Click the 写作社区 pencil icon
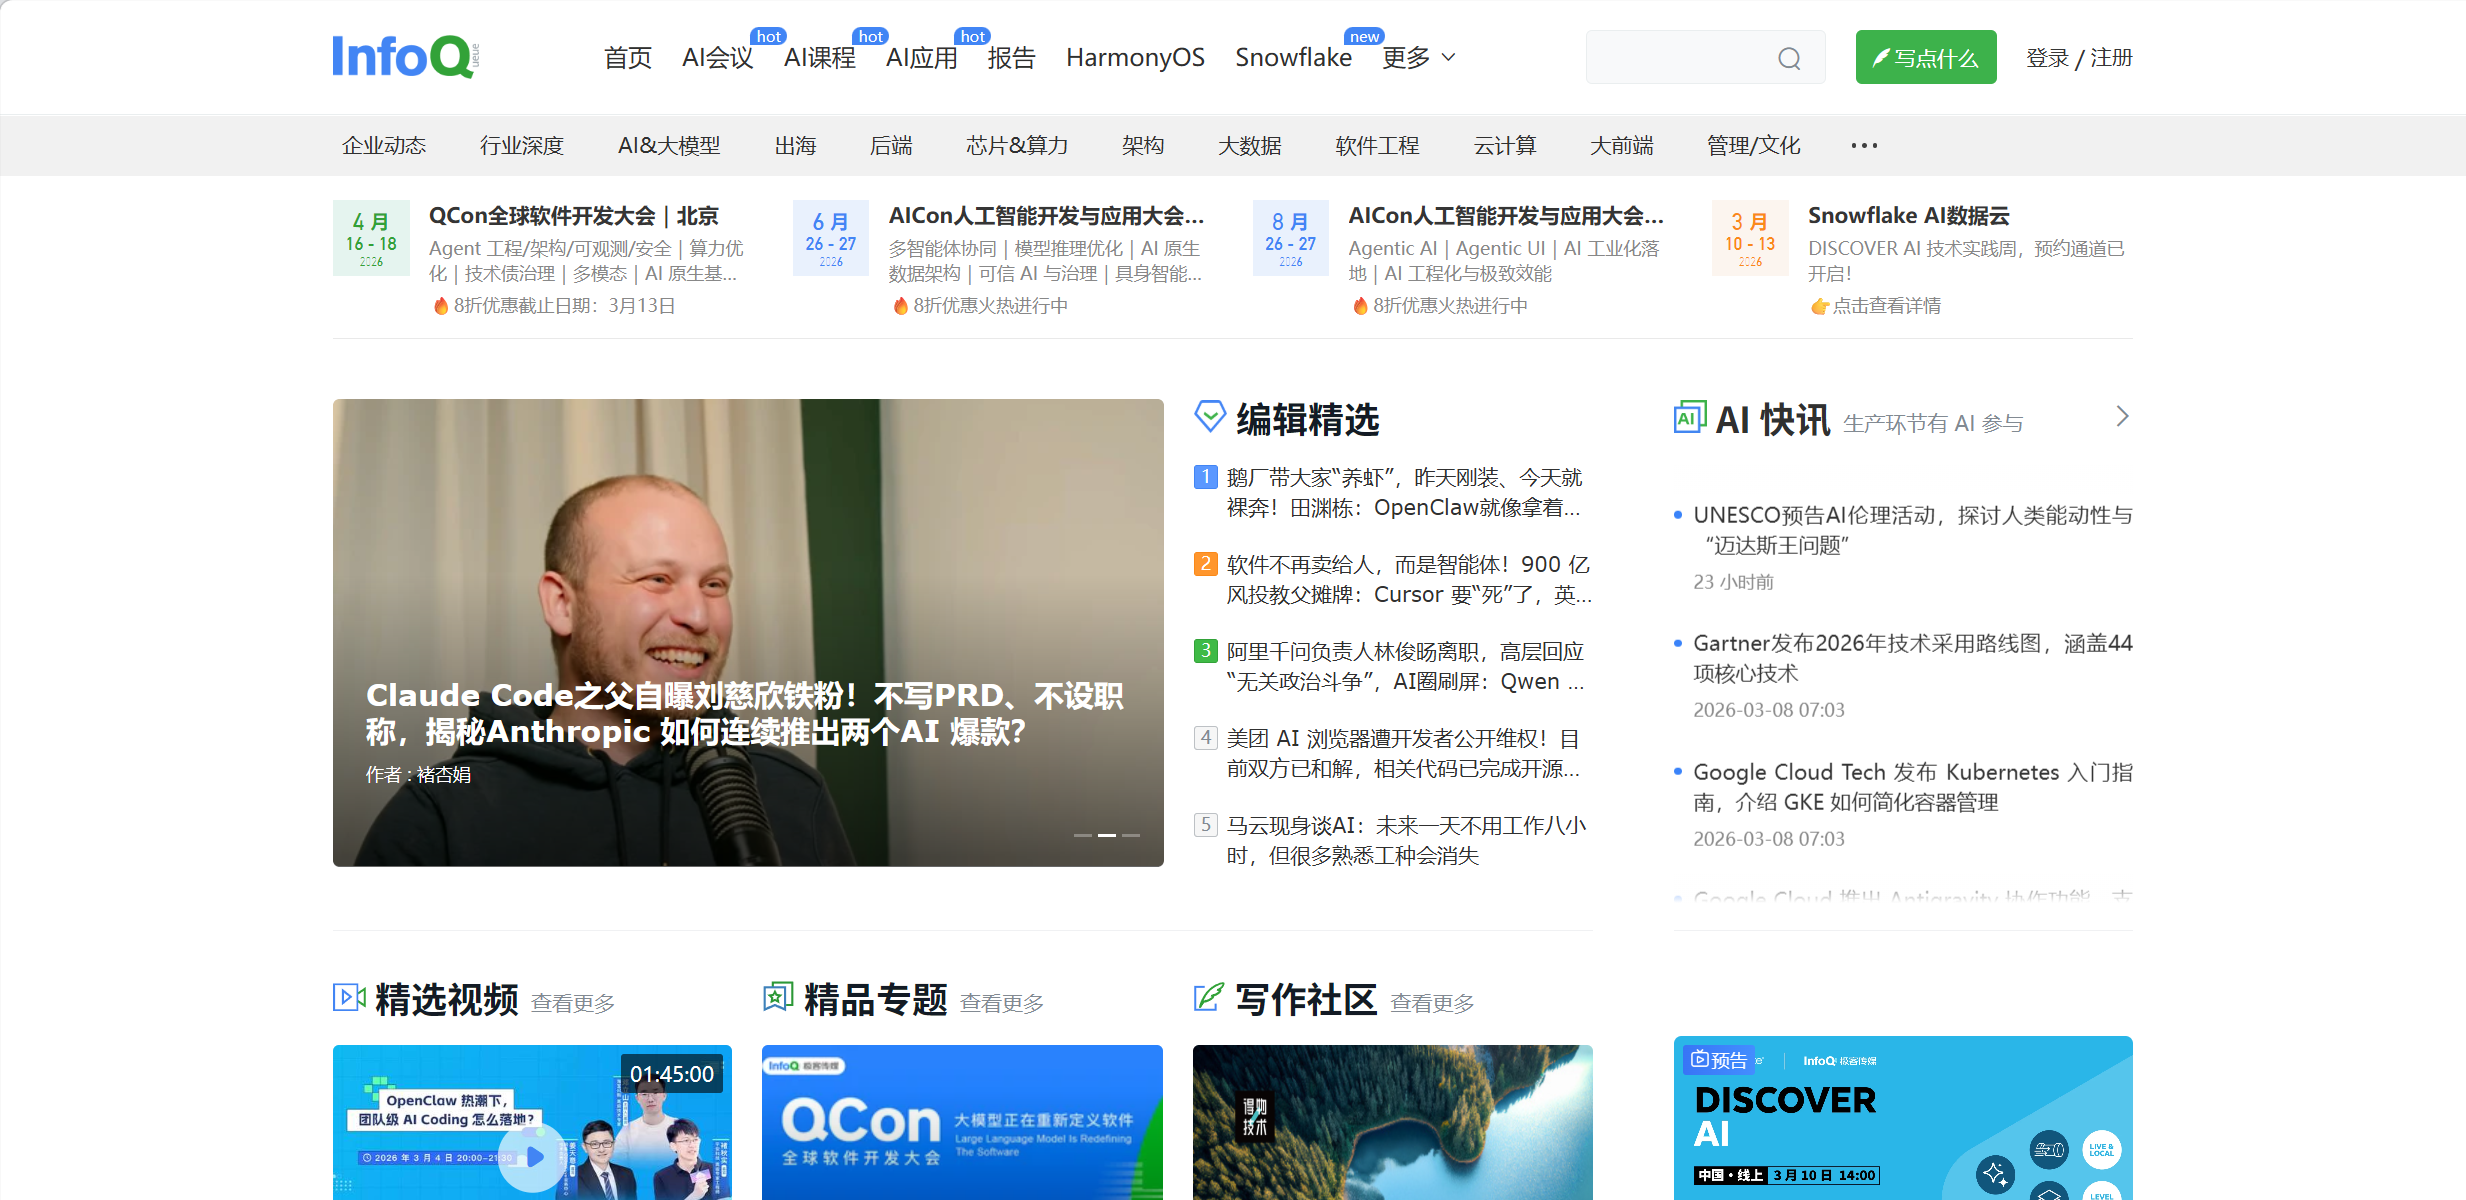The width and height of the screenshot is (2466, 1200). tap(1208, 997)
